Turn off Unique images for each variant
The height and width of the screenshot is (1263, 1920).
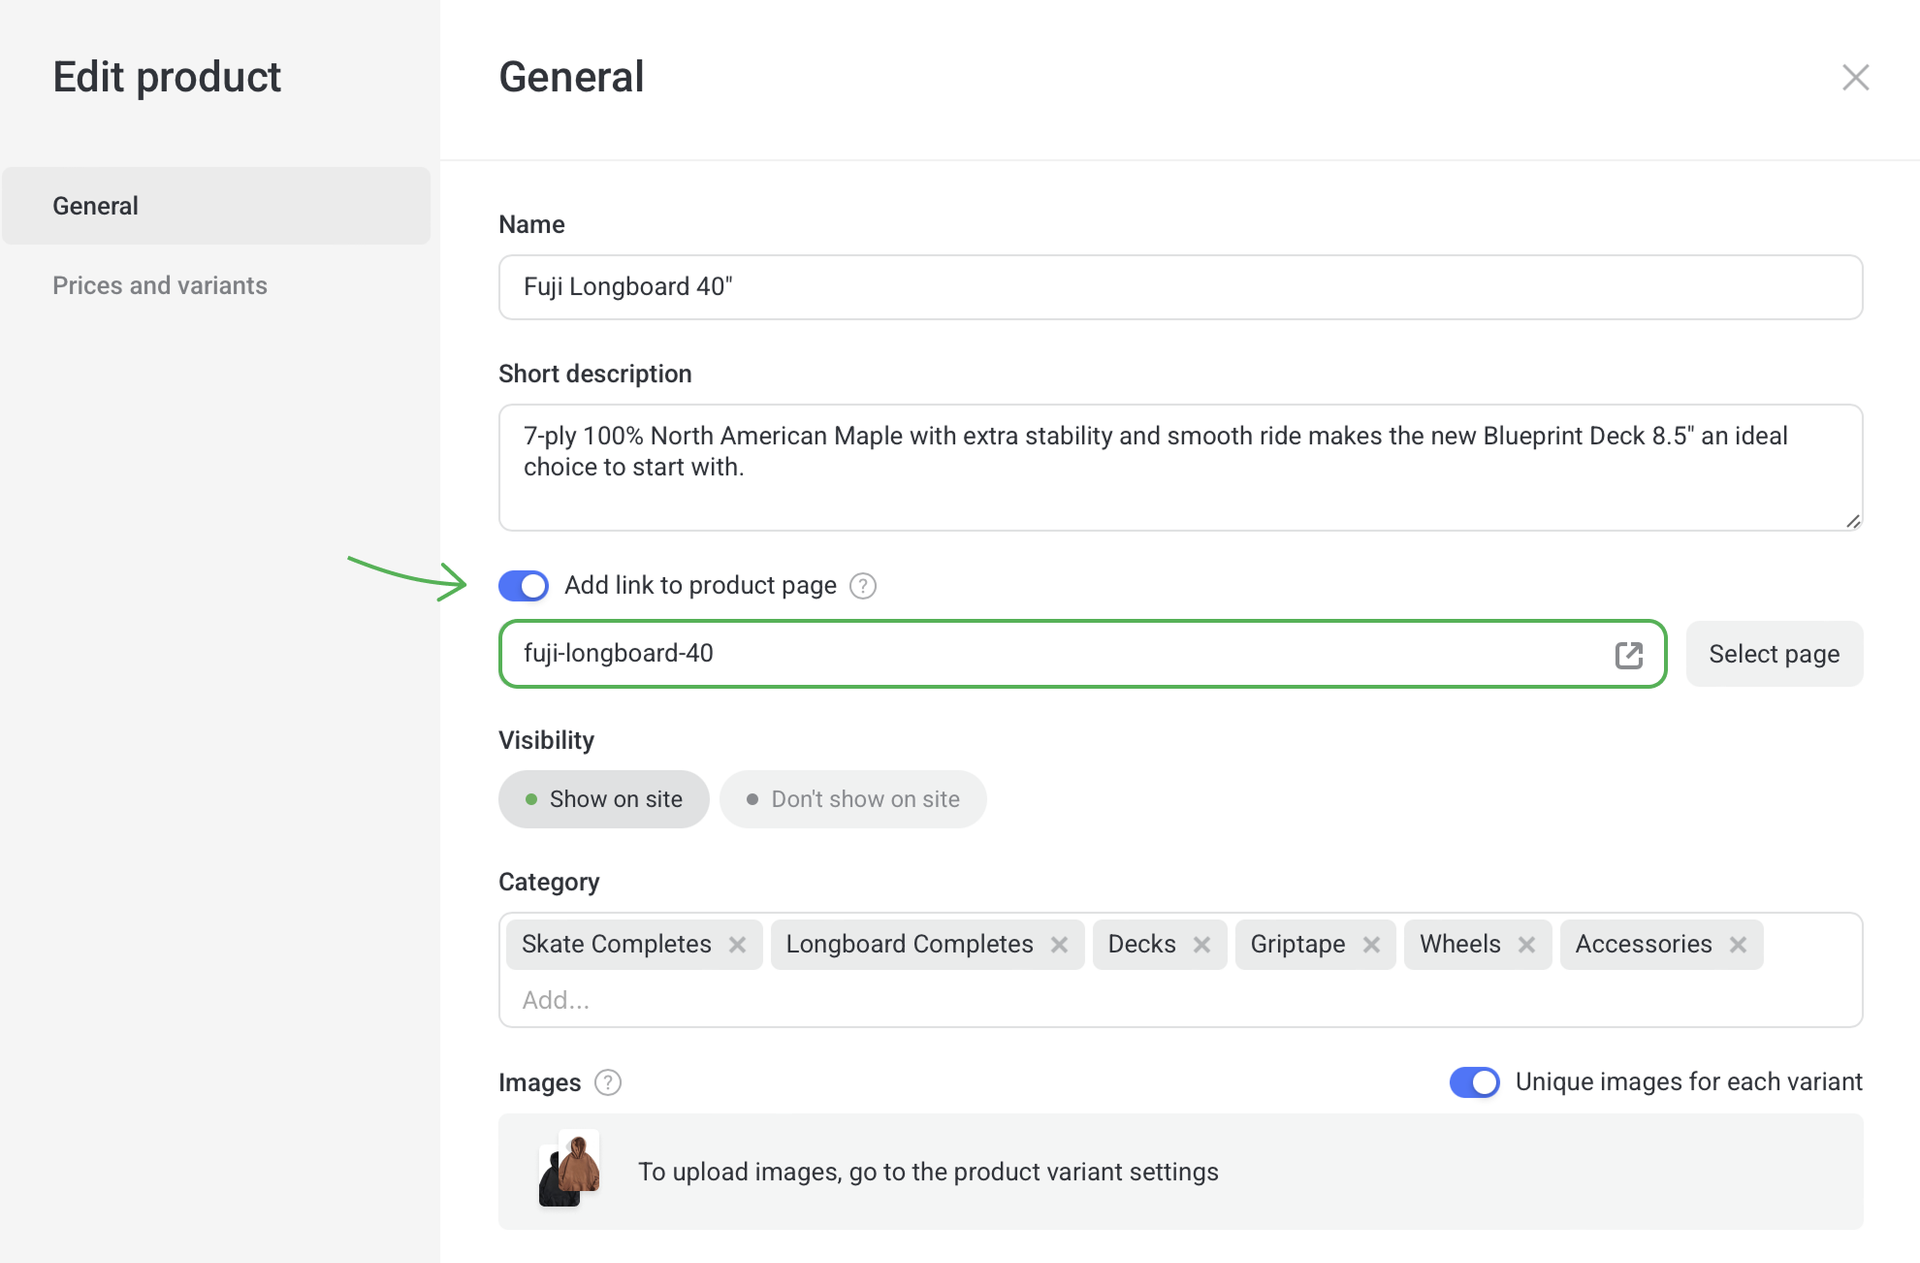[x=1474, y=1082]
